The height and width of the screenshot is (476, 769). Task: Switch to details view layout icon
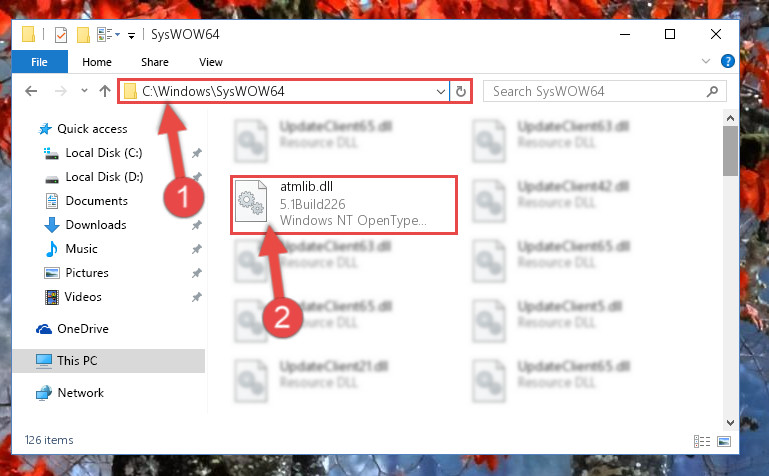tap(702, 441)
